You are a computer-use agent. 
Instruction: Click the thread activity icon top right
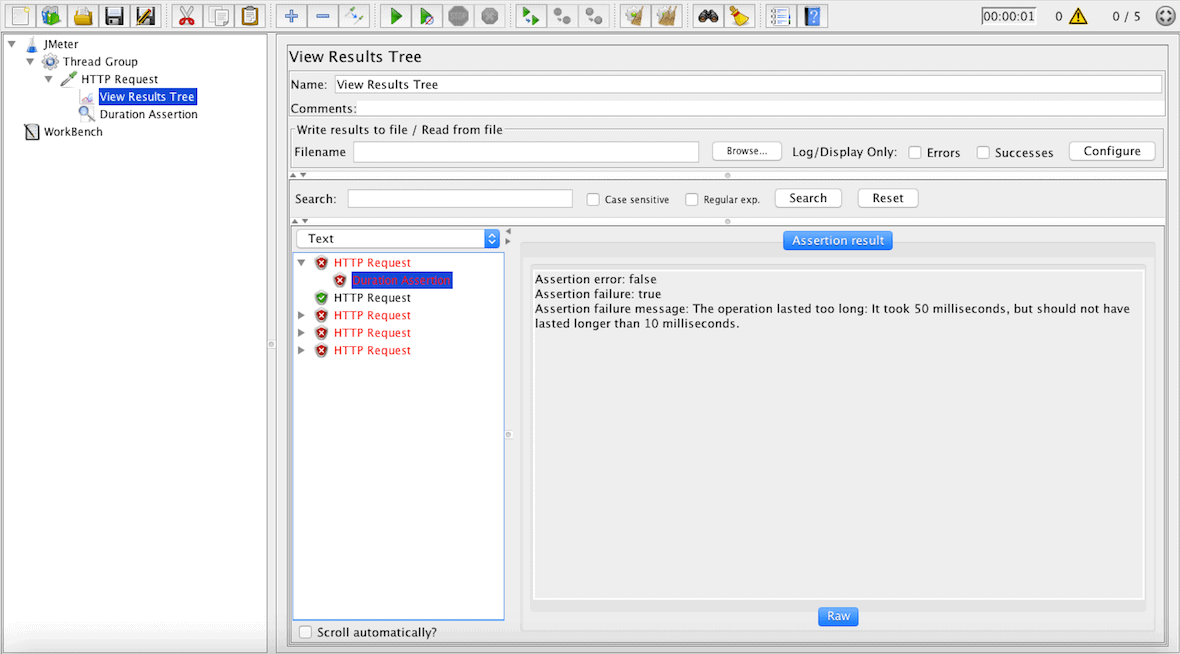click(x=1165, y=16)
